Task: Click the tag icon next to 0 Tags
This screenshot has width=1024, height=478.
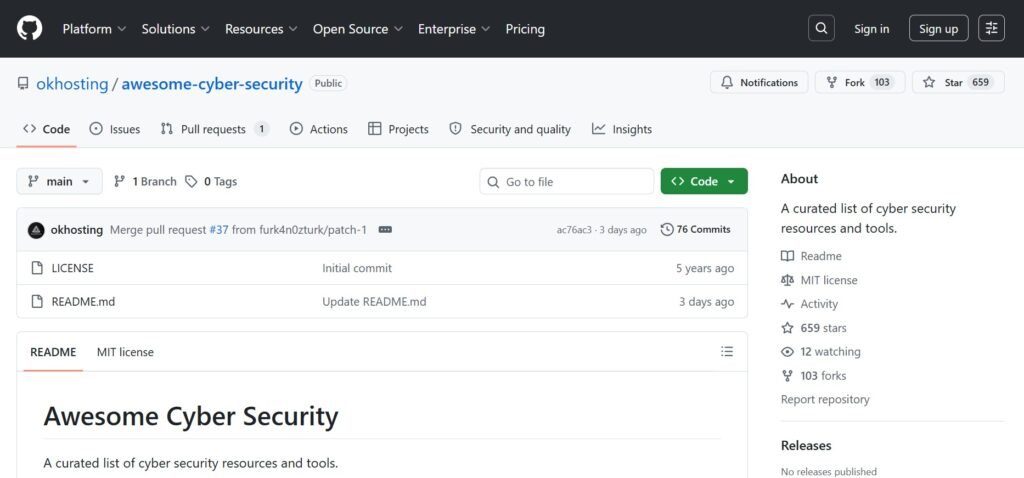Action: pyautogui.click(x=191, y=182)
